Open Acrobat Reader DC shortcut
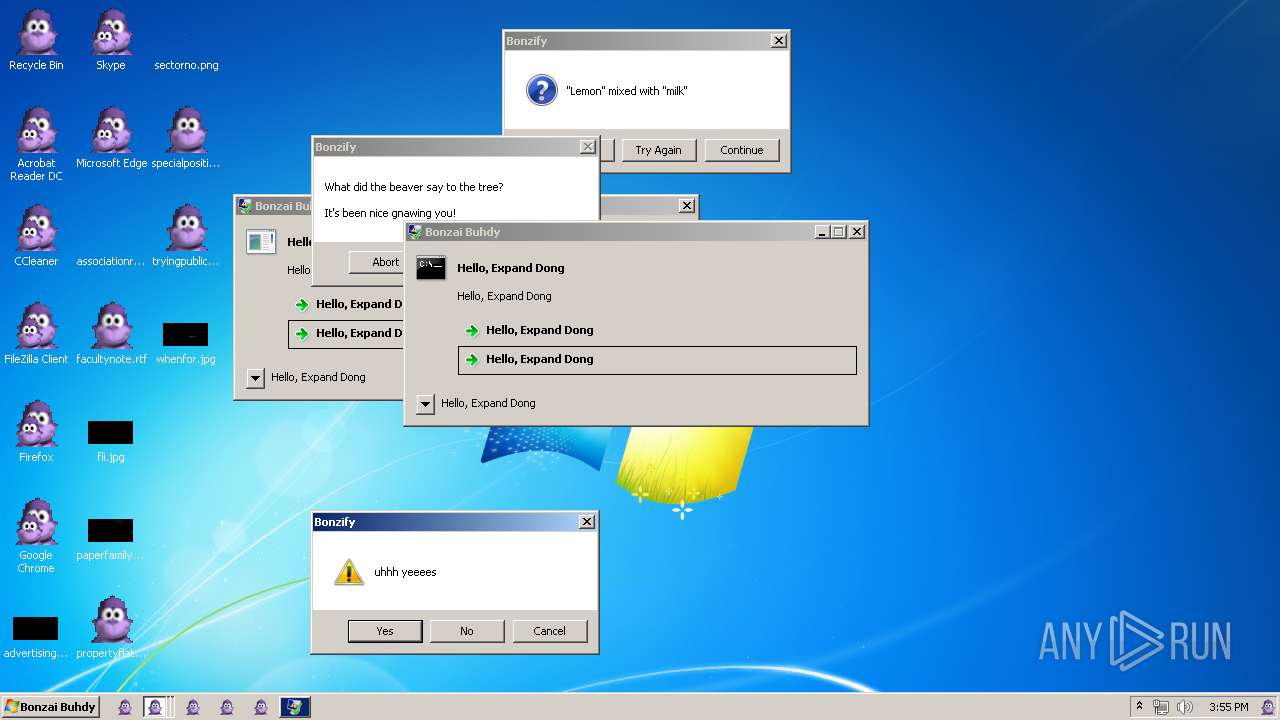Image resolution: width=1280 pixels, height=720 pixels. tap(36, 144)
